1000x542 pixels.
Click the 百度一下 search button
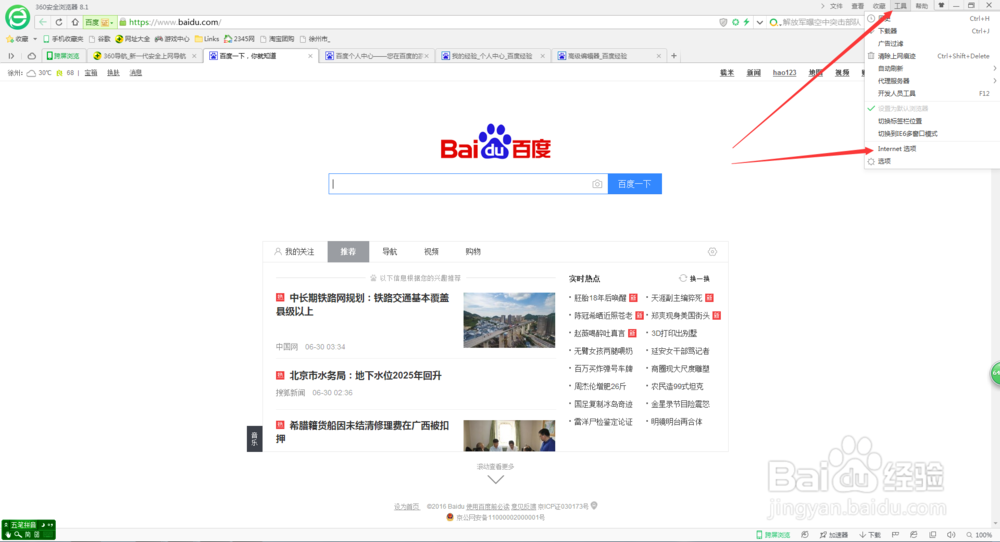[635, 184]
